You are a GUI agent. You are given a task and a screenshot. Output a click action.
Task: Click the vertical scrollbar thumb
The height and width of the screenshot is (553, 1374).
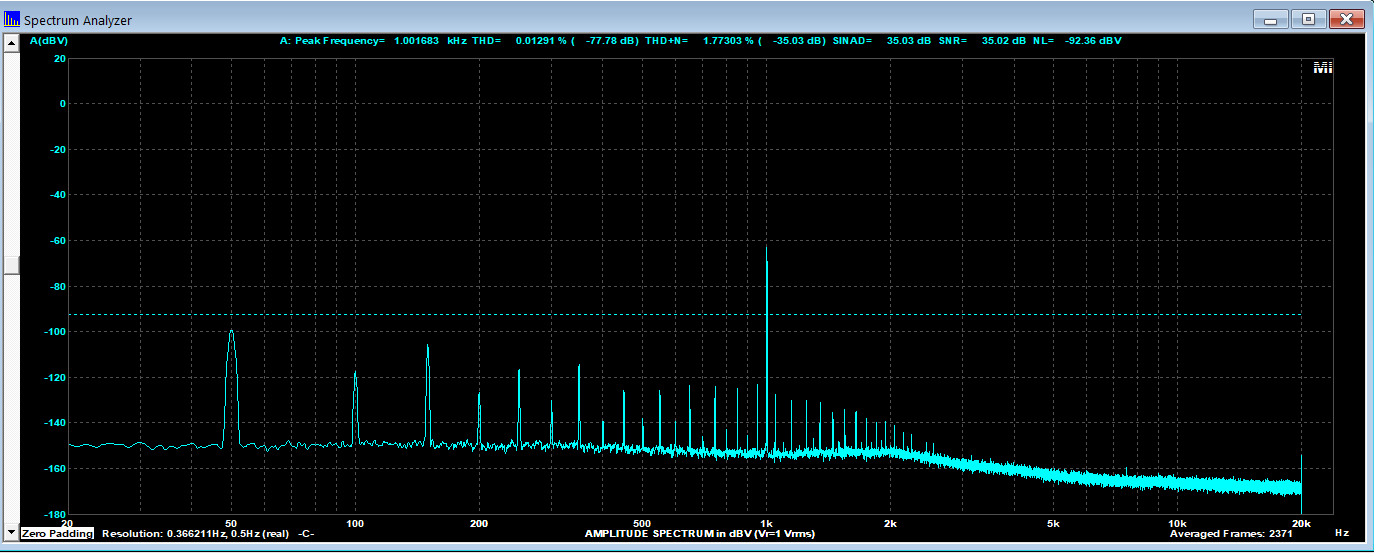click(11, 265)
